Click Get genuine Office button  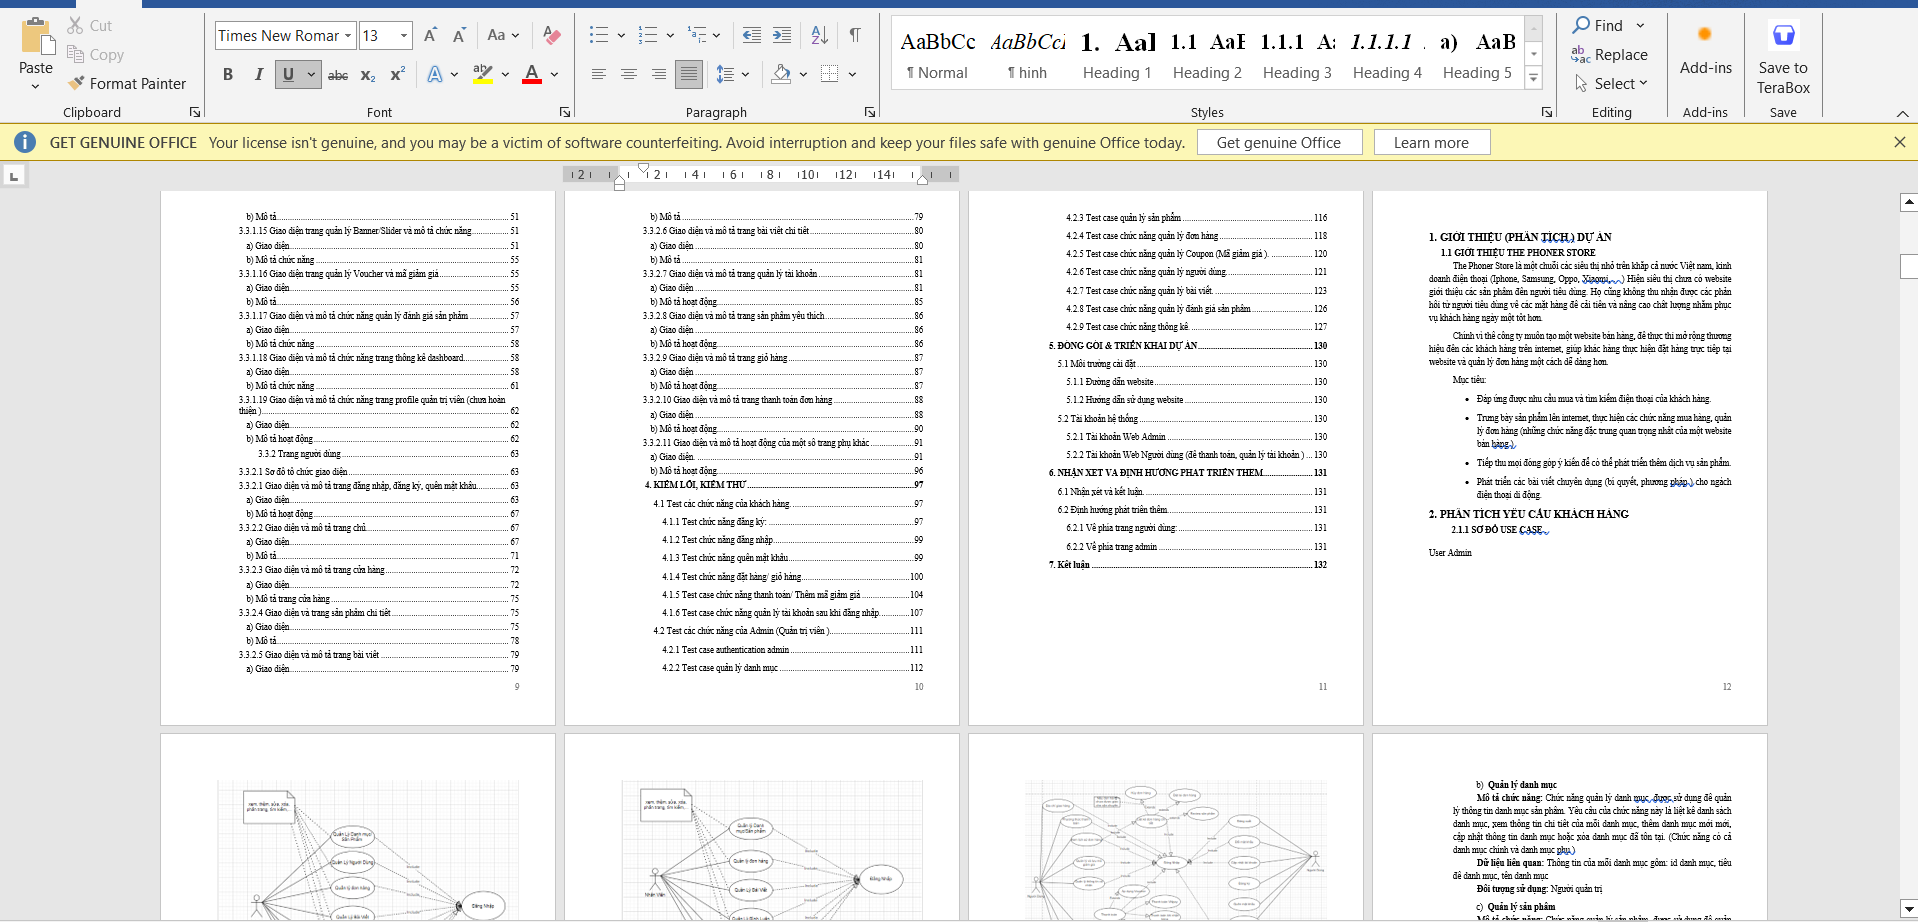pyautogui.click(x=1279, y=143)
